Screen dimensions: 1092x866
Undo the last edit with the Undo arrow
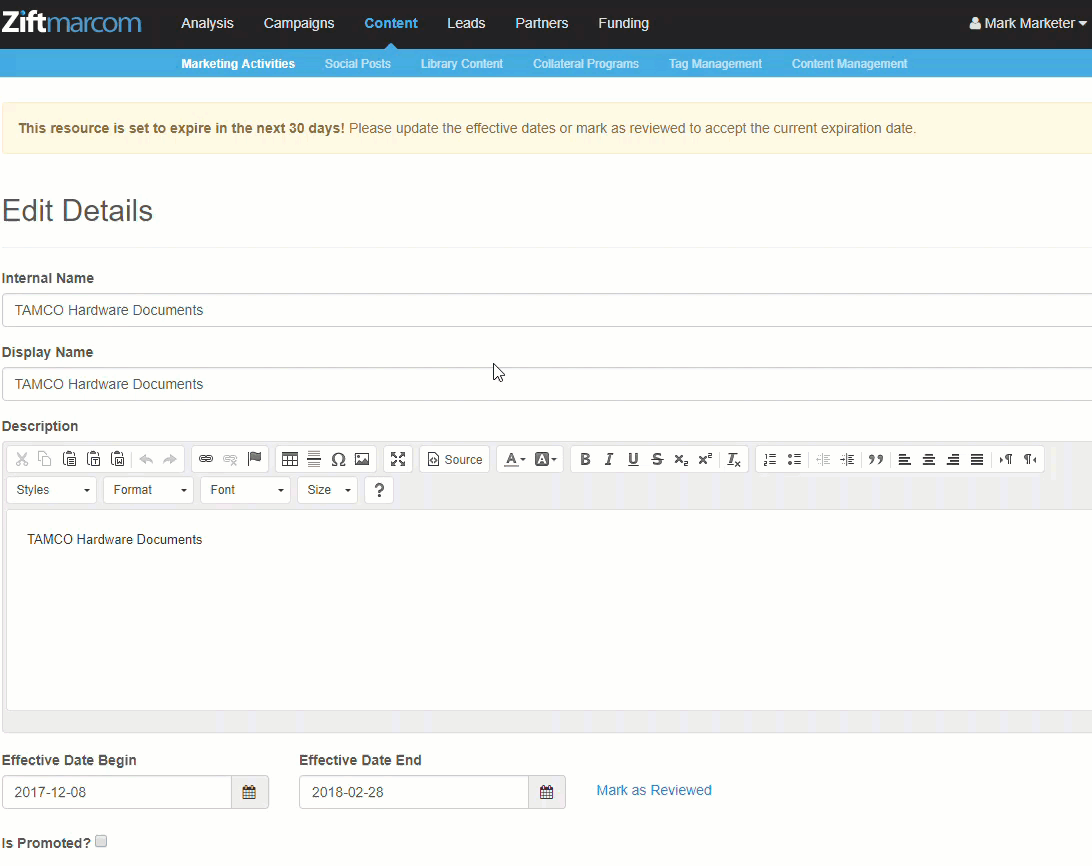click(x=146, y=459)
